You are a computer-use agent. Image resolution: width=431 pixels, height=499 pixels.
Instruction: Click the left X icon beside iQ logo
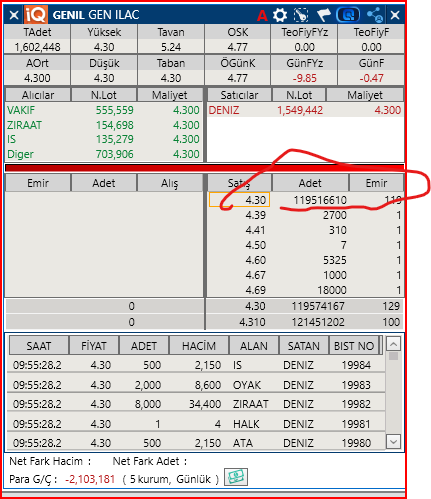[14, 15]
